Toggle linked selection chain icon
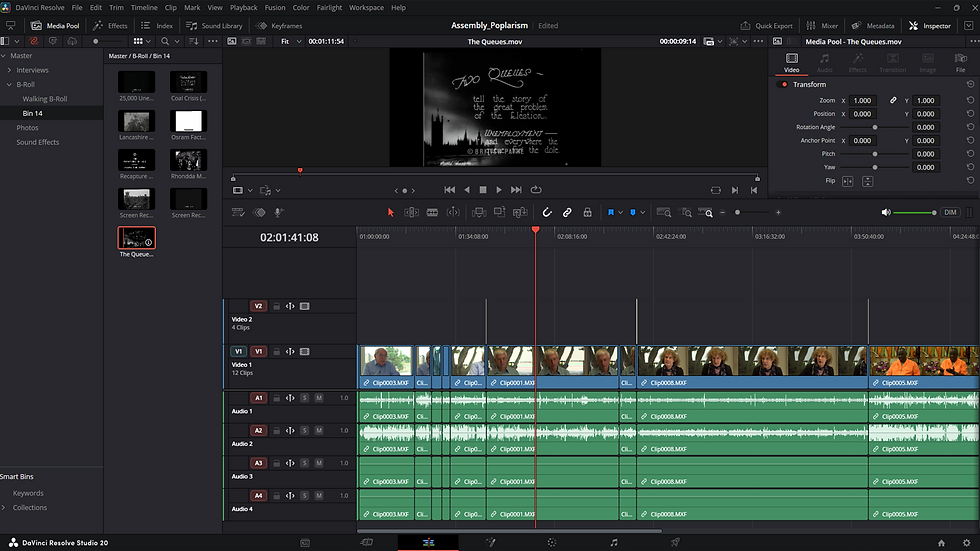Viewport: 980px width, 551px height. coord(567,212)
